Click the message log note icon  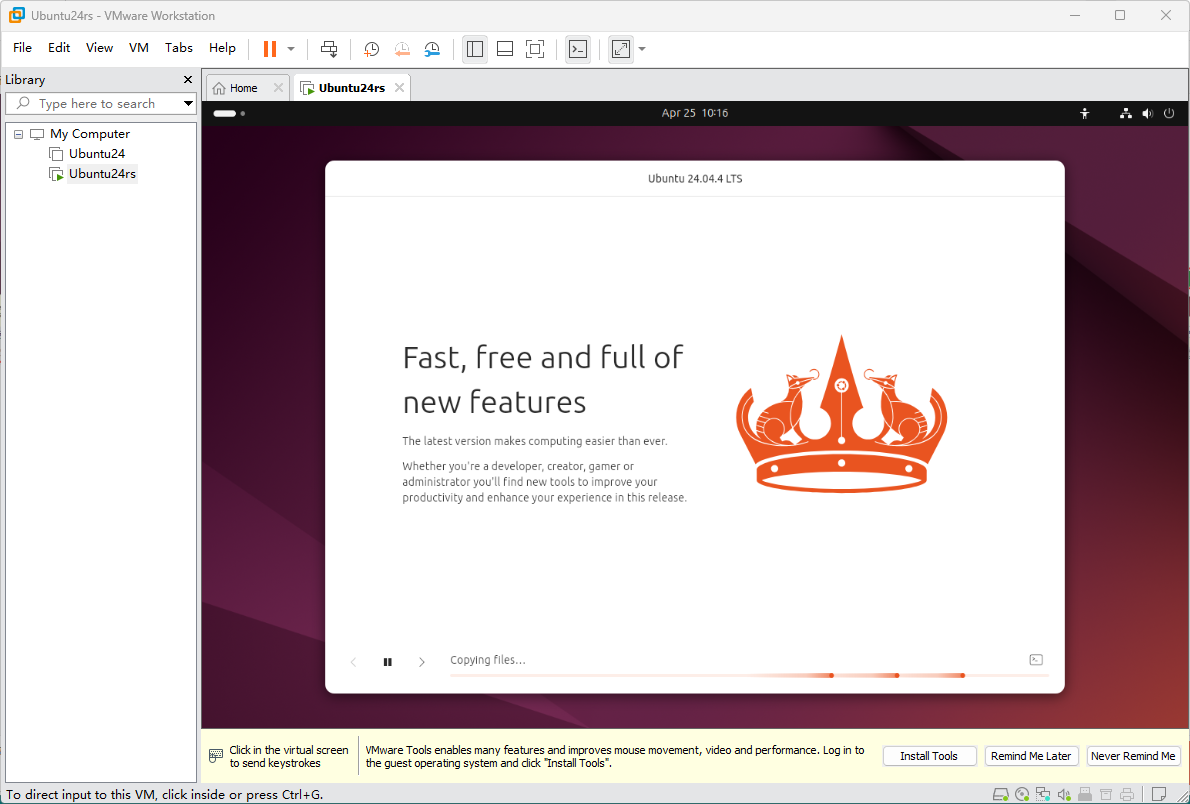1159,794
